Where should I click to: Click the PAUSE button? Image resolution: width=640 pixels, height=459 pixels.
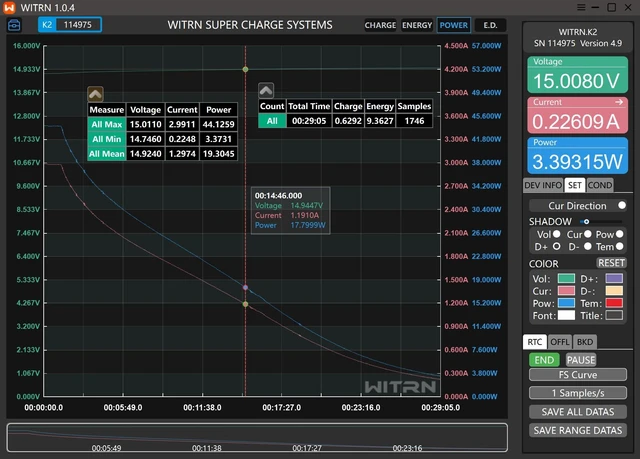[581, 360]
